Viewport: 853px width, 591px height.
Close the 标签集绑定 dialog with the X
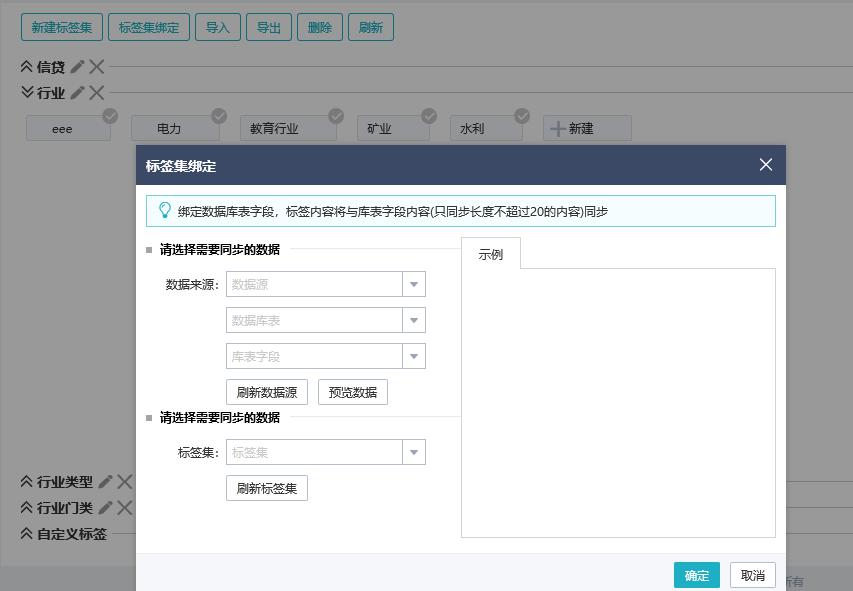point(766,165)
